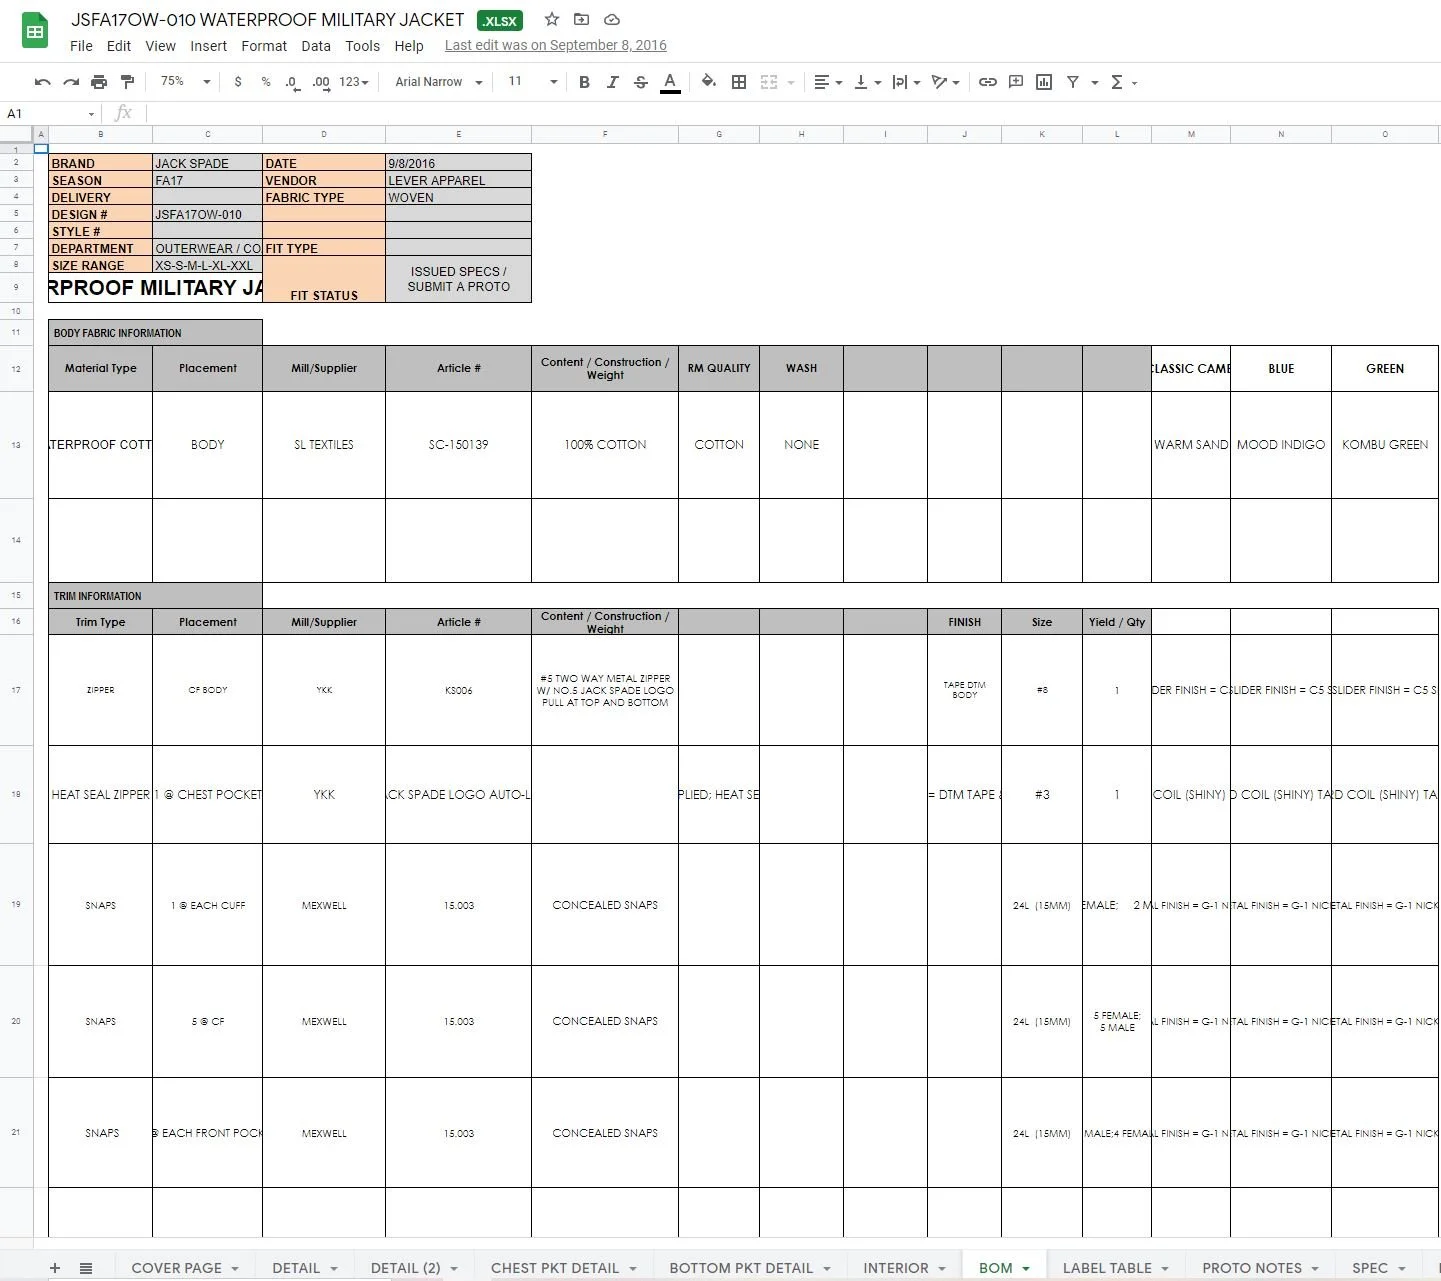Viewport: 1441px width, 1281px height.
Task: Switch to the PROTO NOTES tab
Action: (x=1260, y=1267)
